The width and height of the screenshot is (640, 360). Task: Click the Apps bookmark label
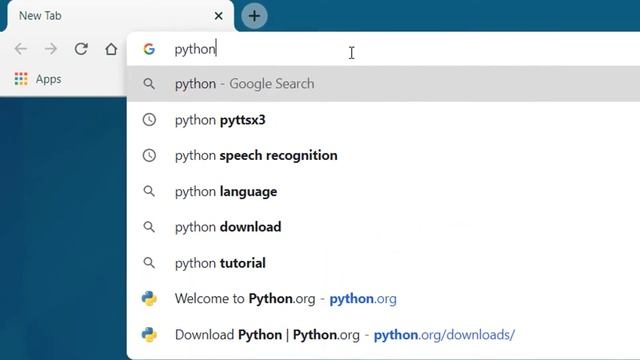[x=49, y=79]
